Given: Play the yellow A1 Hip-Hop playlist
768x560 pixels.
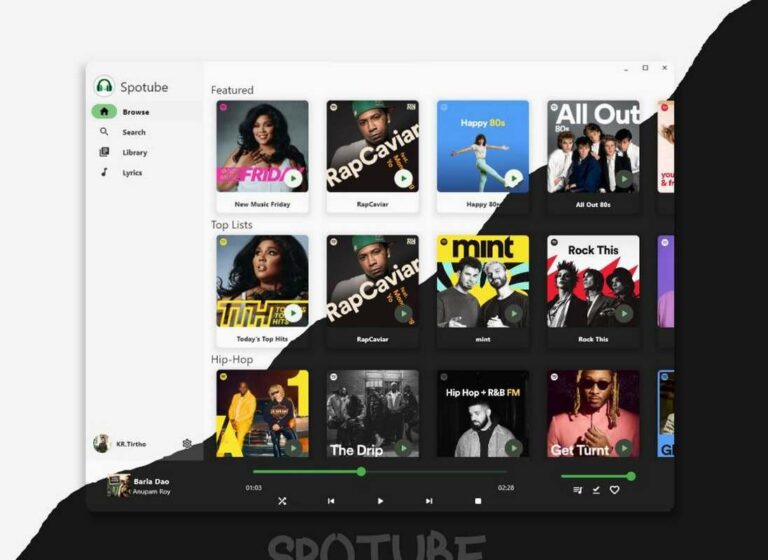Looking at the screenshot, I should point(293,448).
